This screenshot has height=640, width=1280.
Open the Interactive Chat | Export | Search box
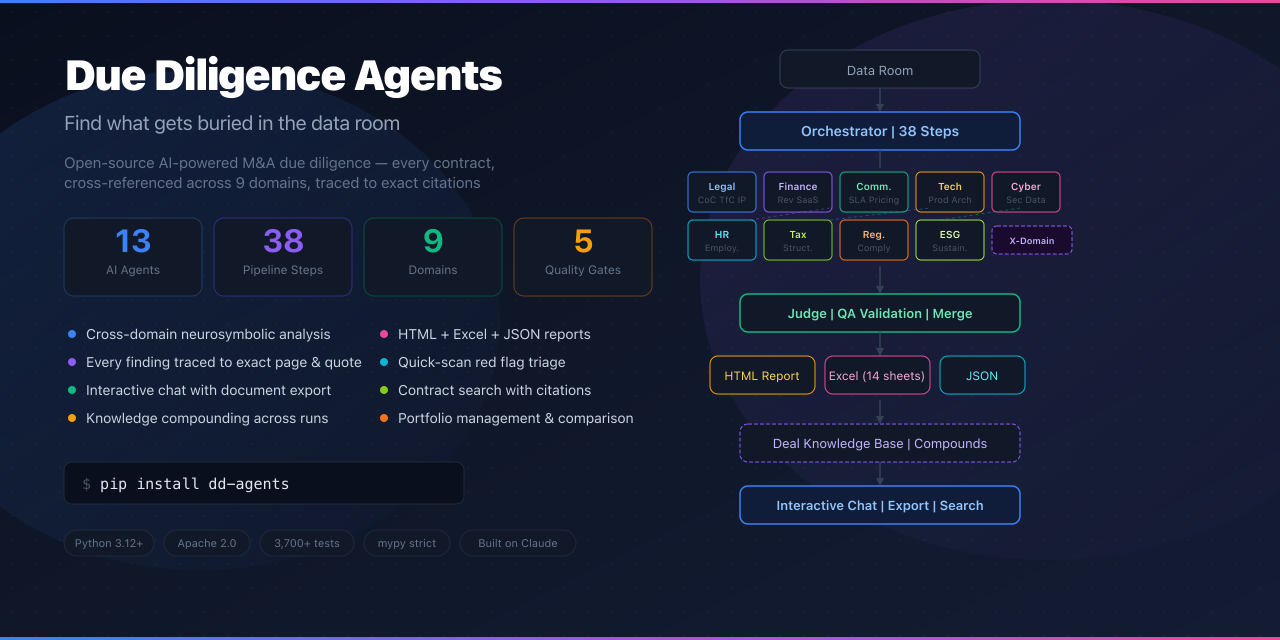pyautogui.click(x=880, y=505)
